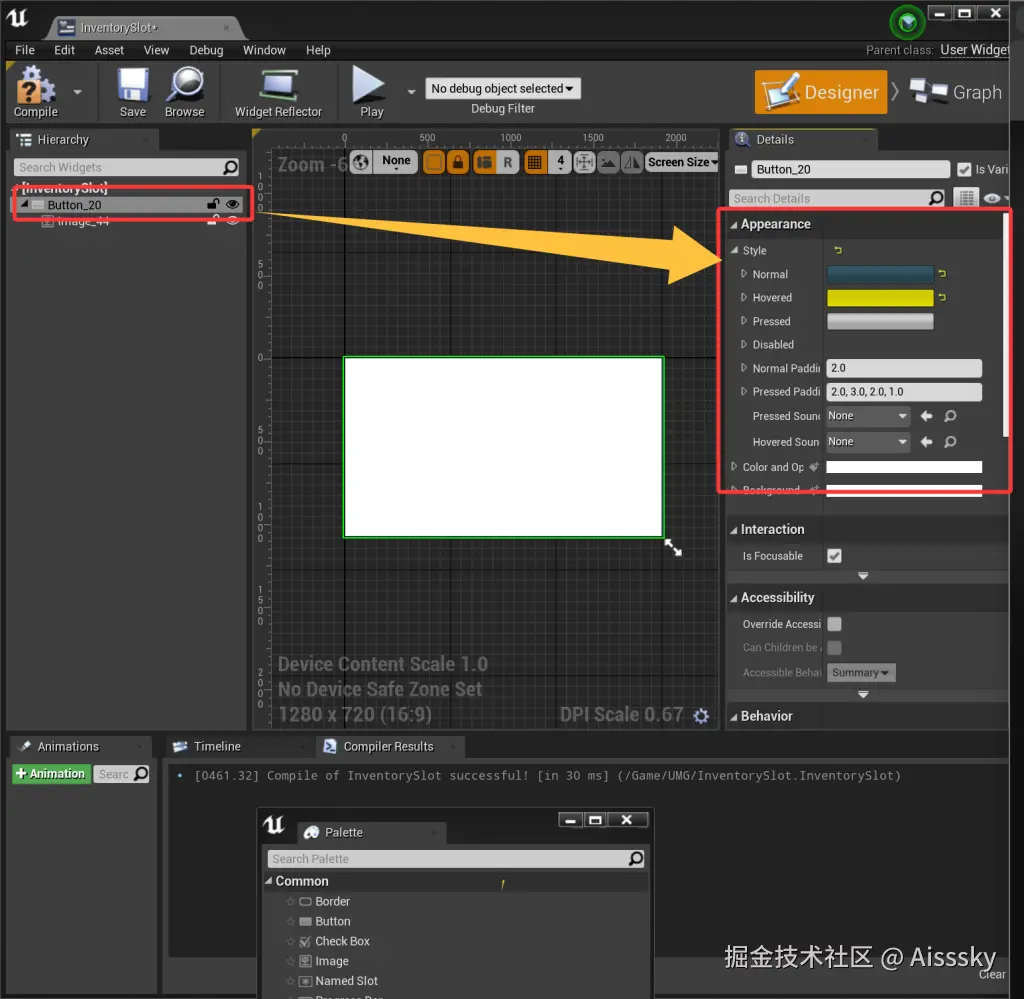Open the Debug menu
The image size is (1024, 999).
pos(206,50)
